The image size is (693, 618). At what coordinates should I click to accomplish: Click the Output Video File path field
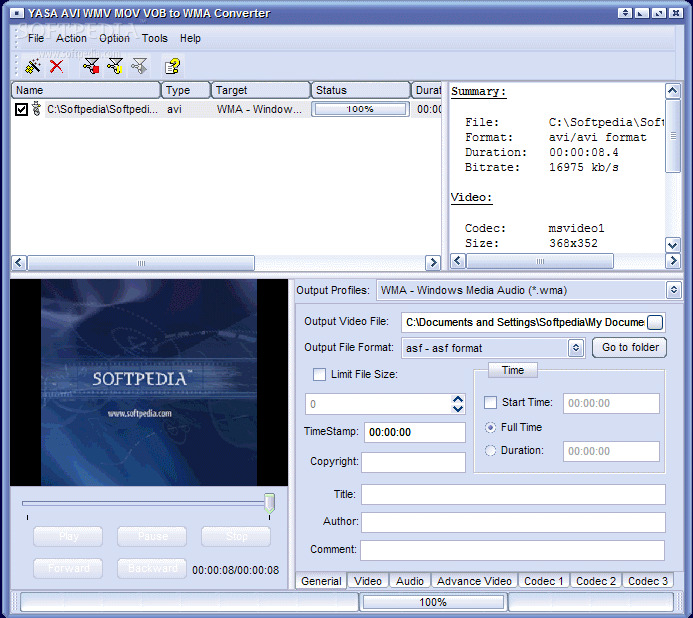click(x=524, y=322)
